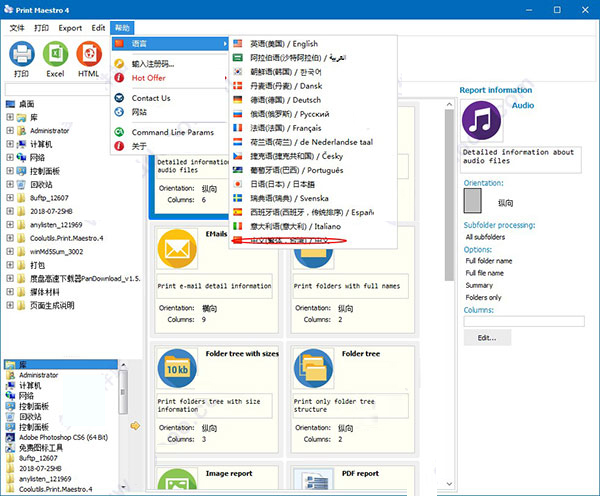
Task: Choose de Nederlandse taal entry
Action: tap(313, 142)
